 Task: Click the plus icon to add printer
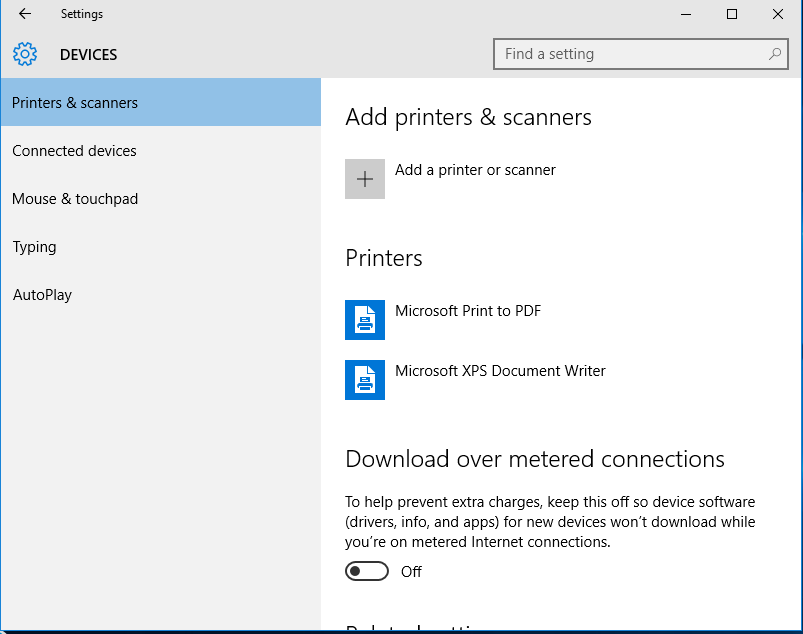(365, 179)
